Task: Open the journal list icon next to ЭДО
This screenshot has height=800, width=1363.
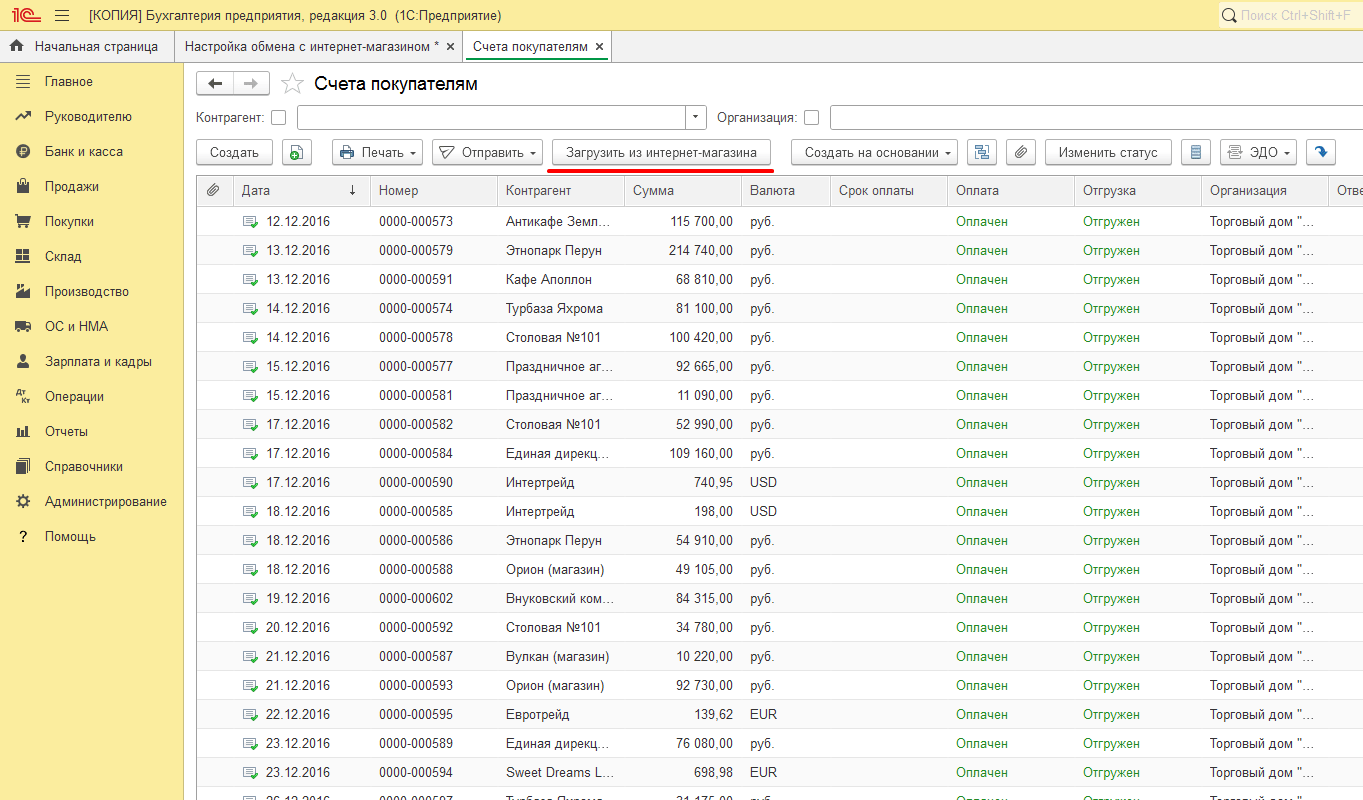Action: 1196,152
